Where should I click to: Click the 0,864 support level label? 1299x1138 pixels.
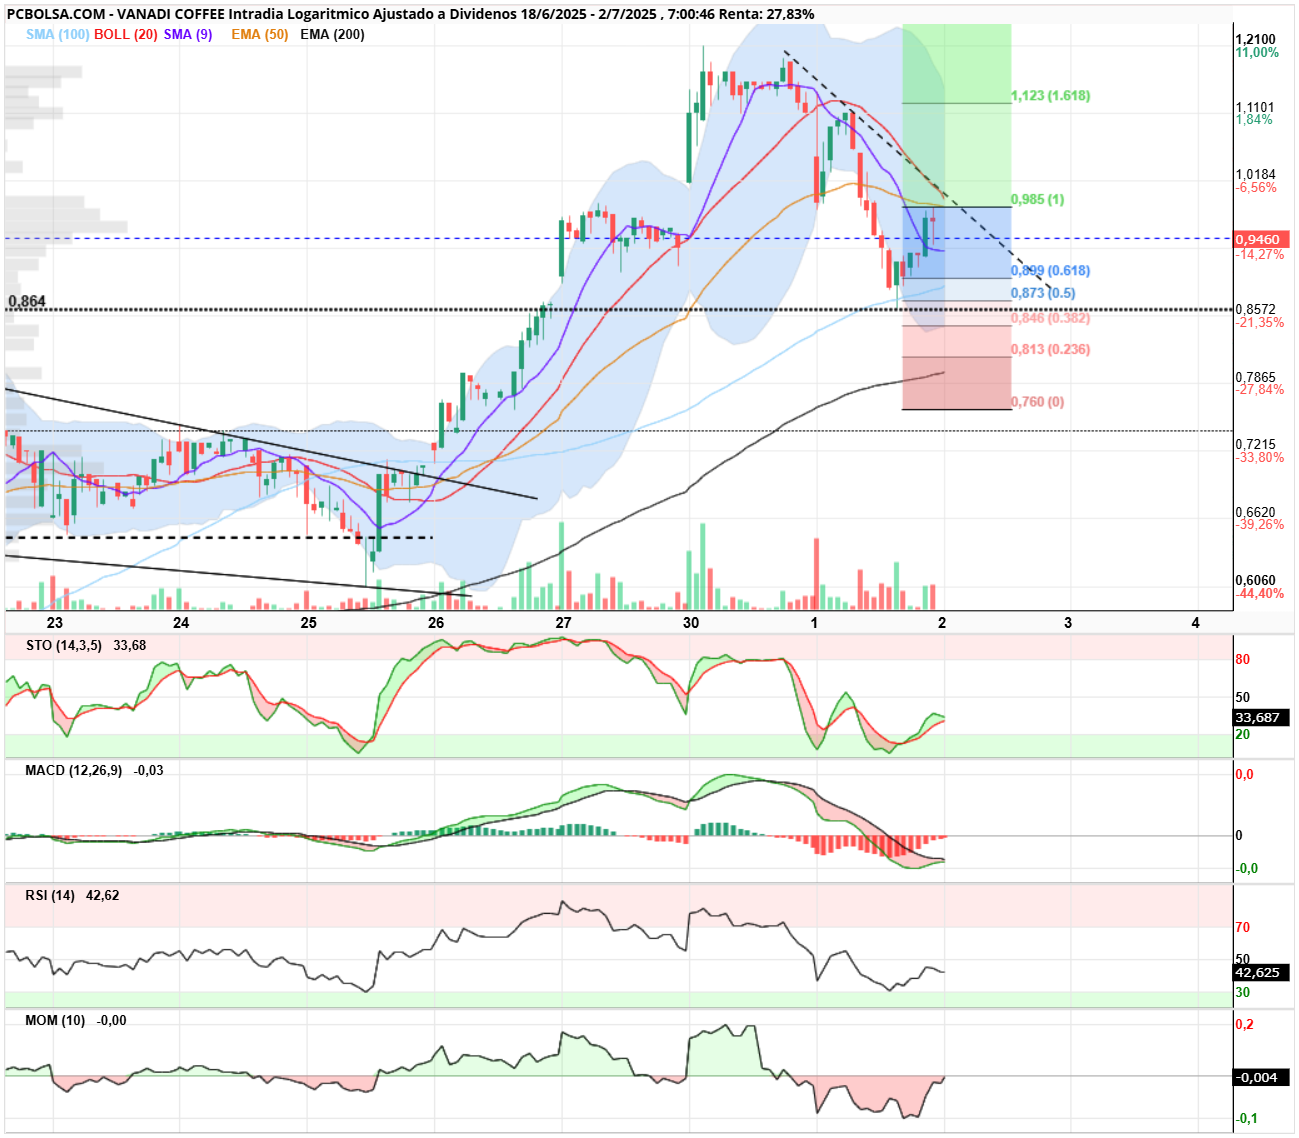(27, 301)
